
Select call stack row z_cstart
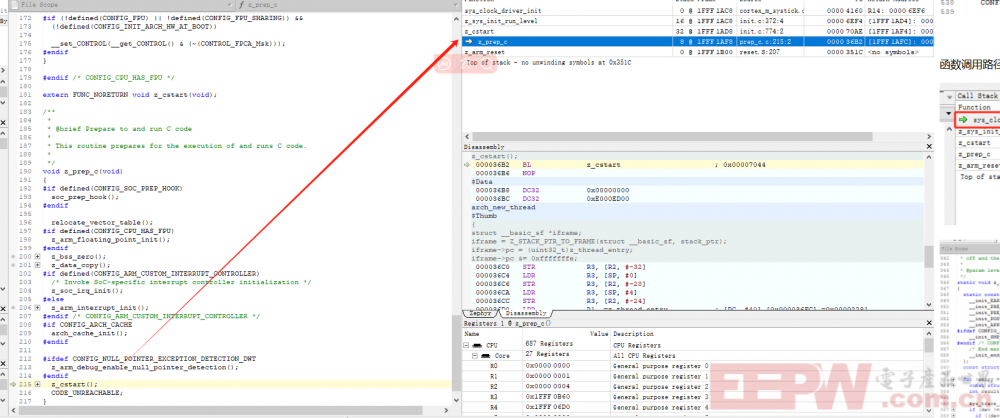(698, 31)
